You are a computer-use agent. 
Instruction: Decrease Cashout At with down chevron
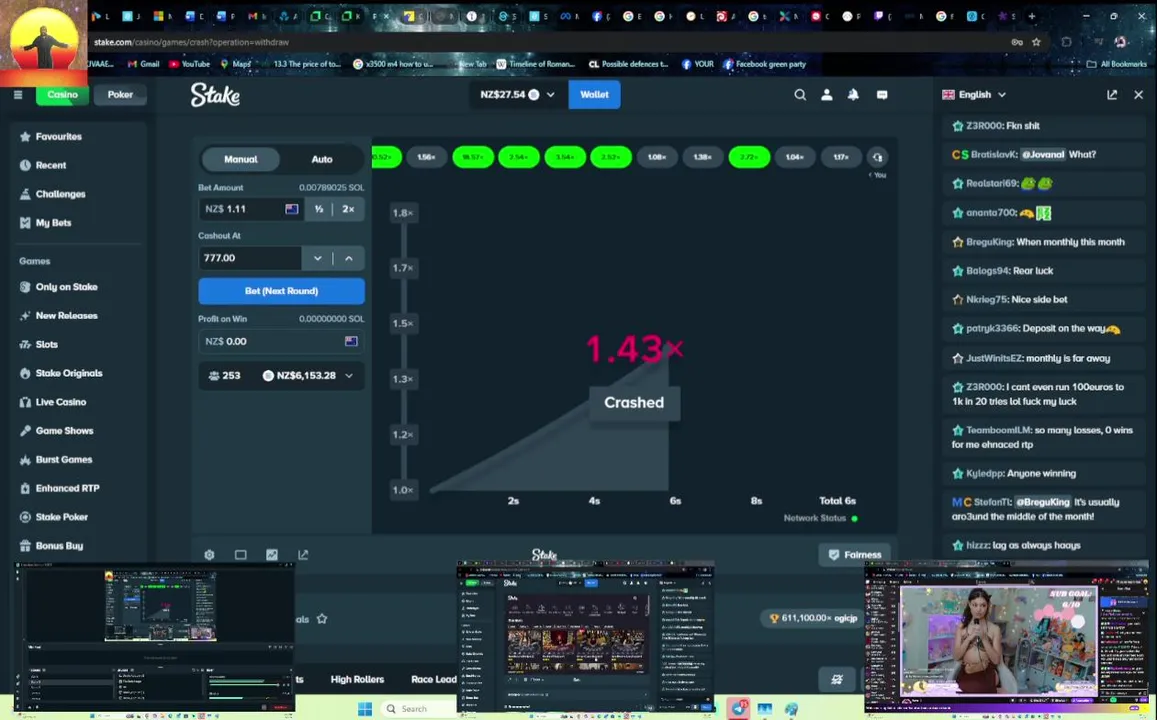[317, 258]
